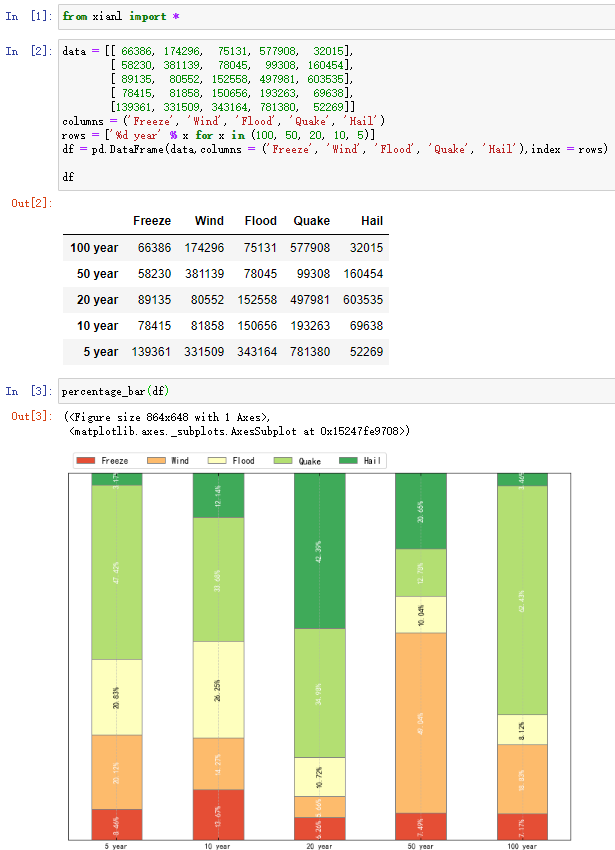Click into the data definition code cell

[x=336, y=114]
